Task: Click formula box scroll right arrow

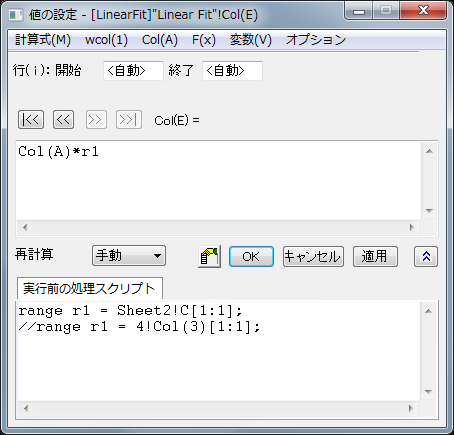Action: (412, 228)
